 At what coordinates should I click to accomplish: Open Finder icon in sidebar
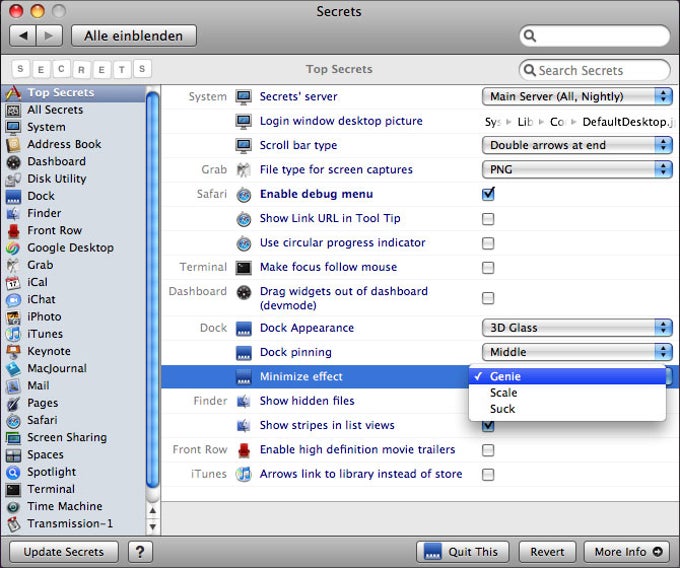(x=13, y=213)
